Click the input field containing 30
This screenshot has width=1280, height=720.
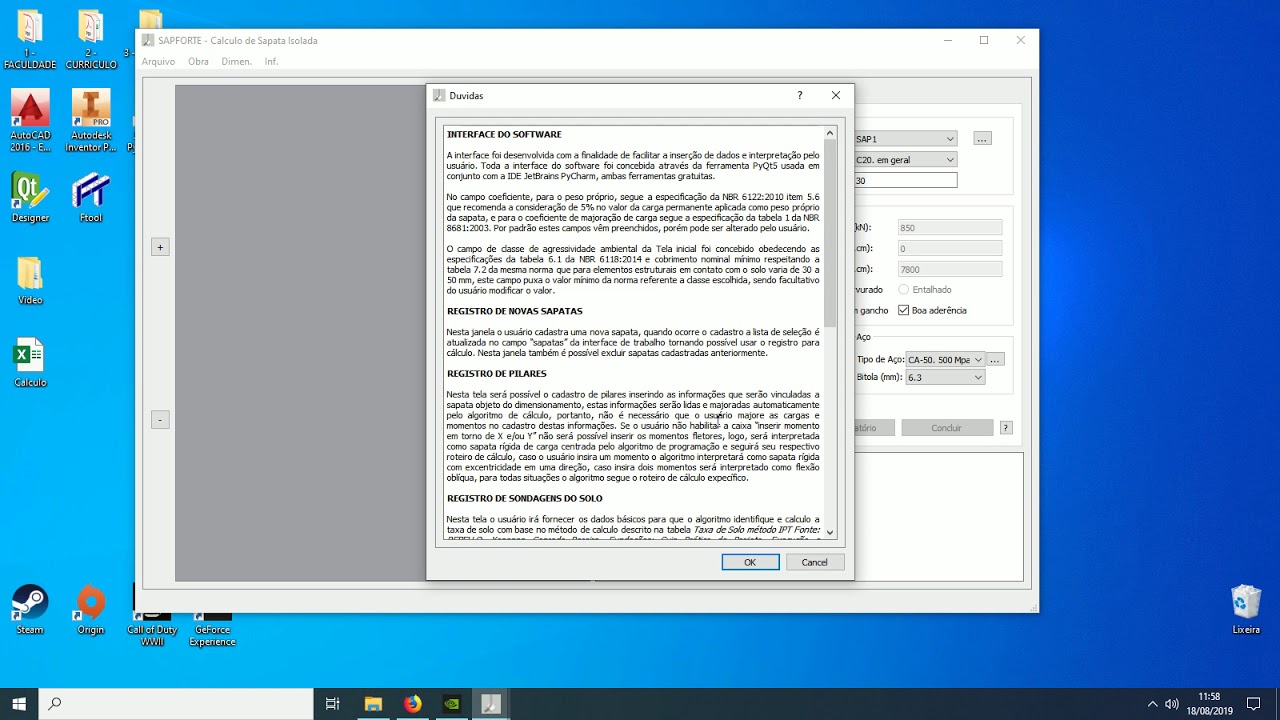coord(905,181)
